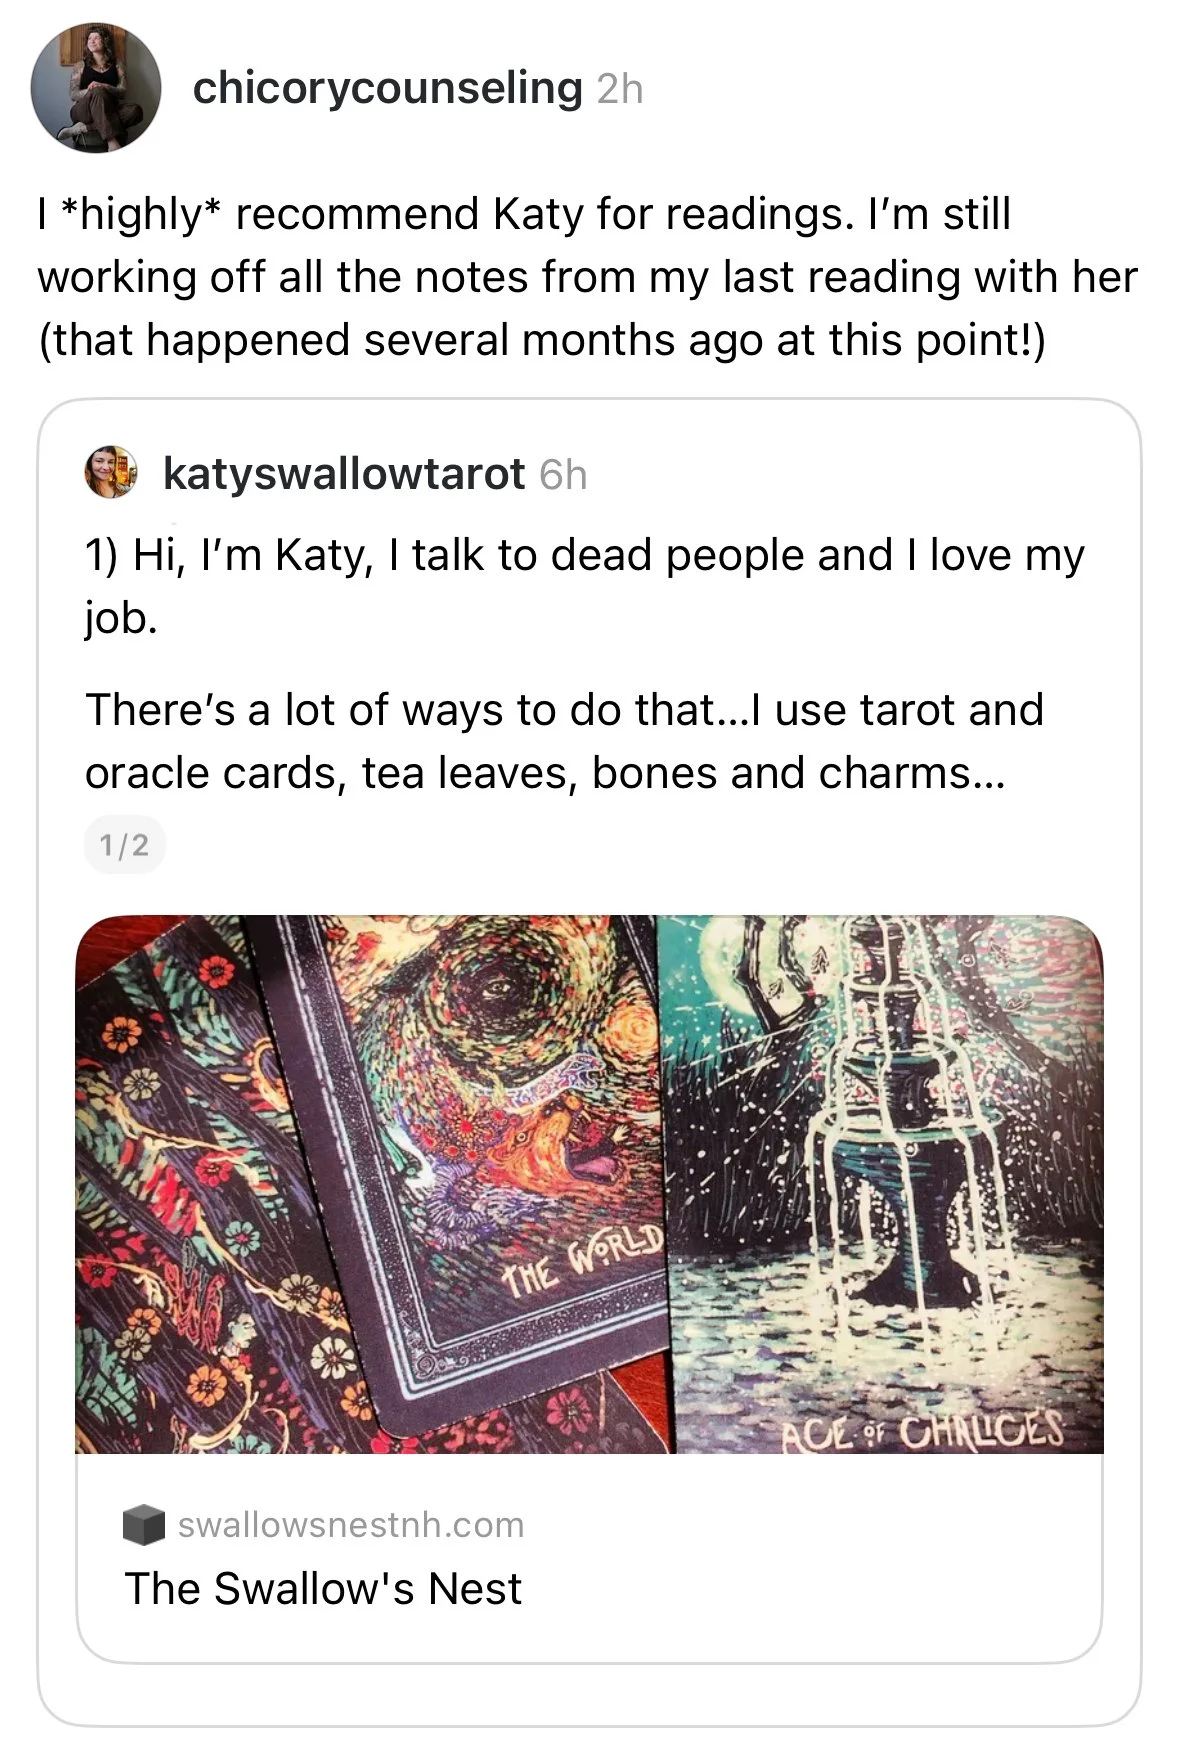Tap the chicorycounseling username
Viewport: 1179px width, 1747px height.
coord(388,88)
